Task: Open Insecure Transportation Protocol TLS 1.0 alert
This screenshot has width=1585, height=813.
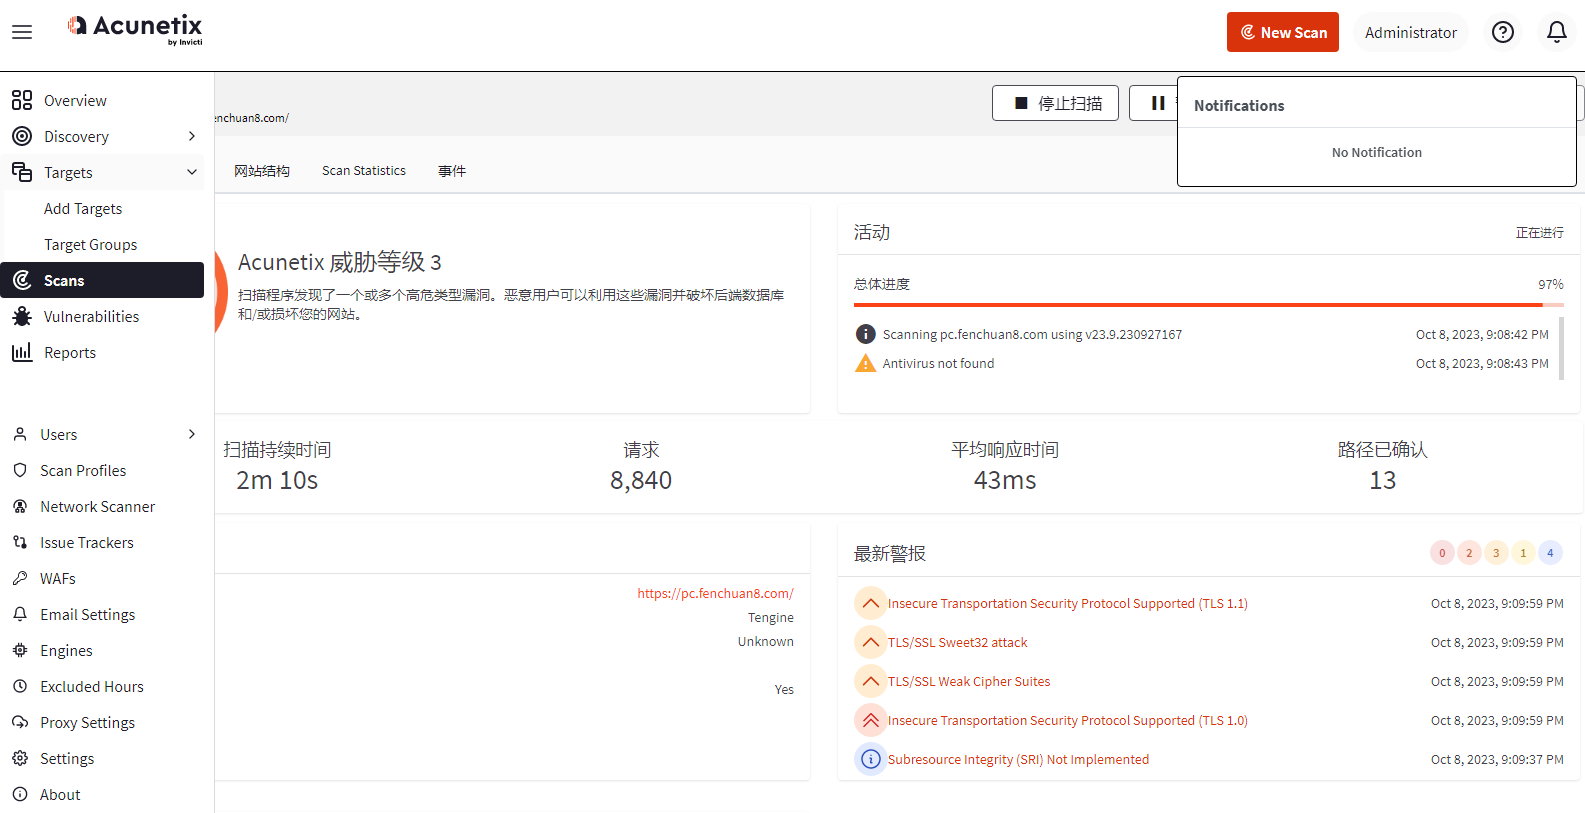Action: 1068,720
